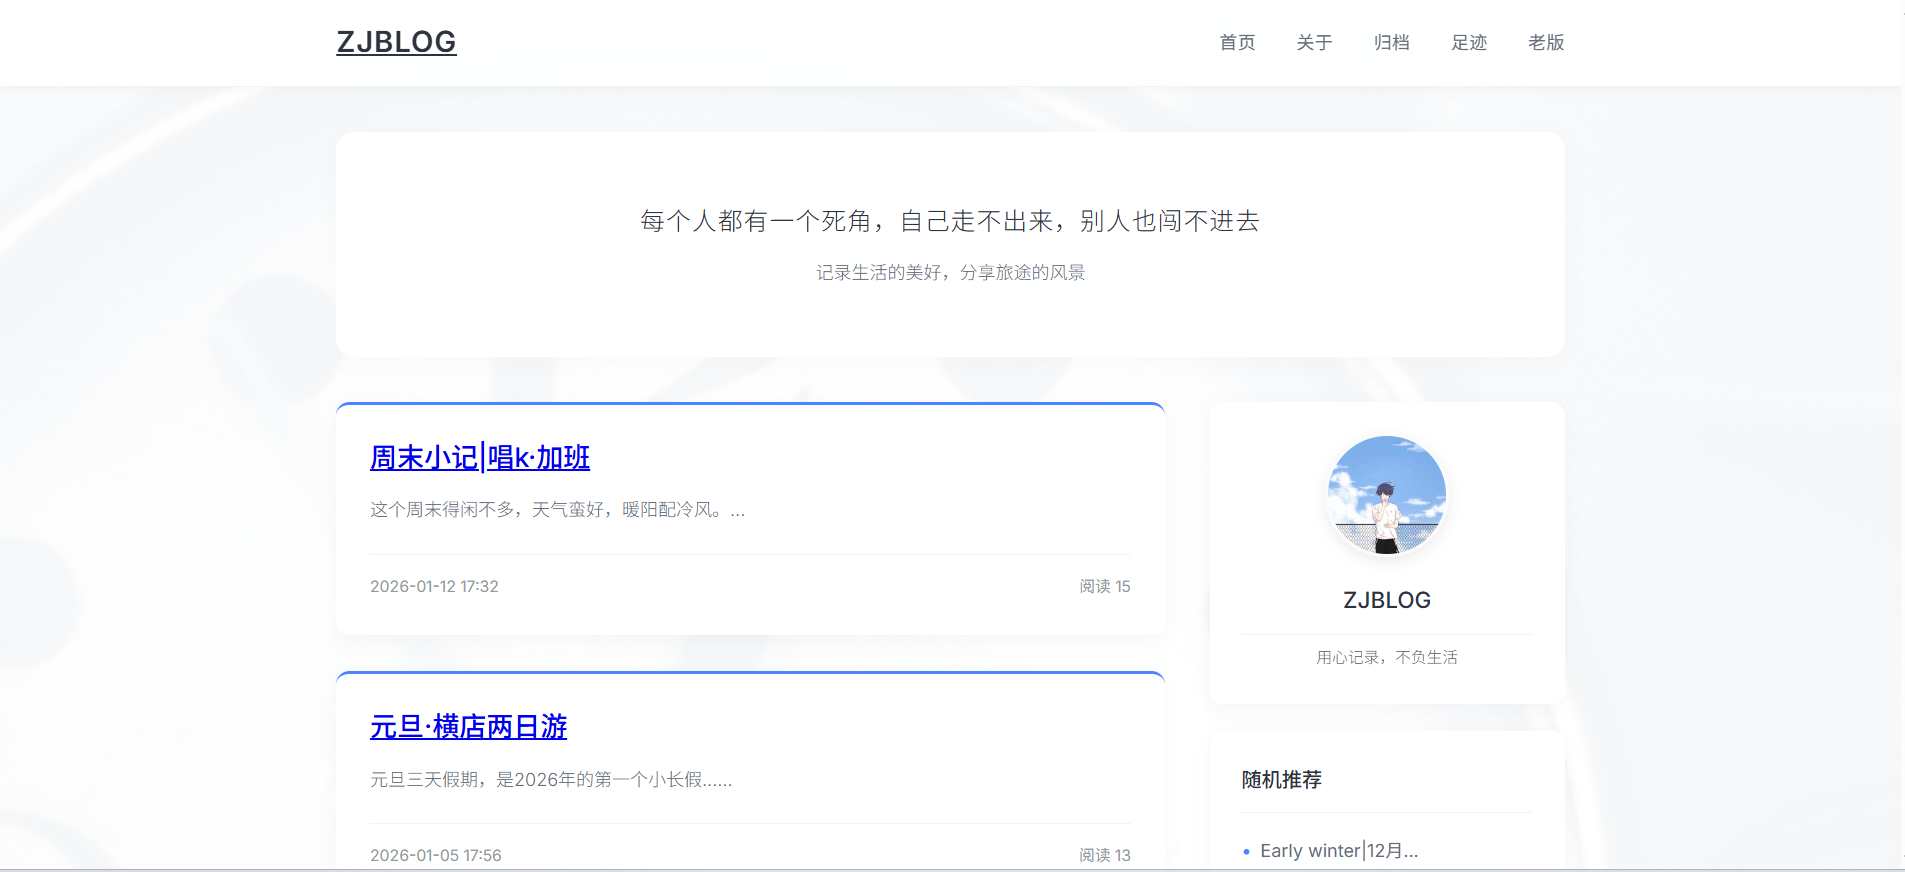Click the ZJBLOG logo in the header
The image size is (1905, 872).
(396, 42)
